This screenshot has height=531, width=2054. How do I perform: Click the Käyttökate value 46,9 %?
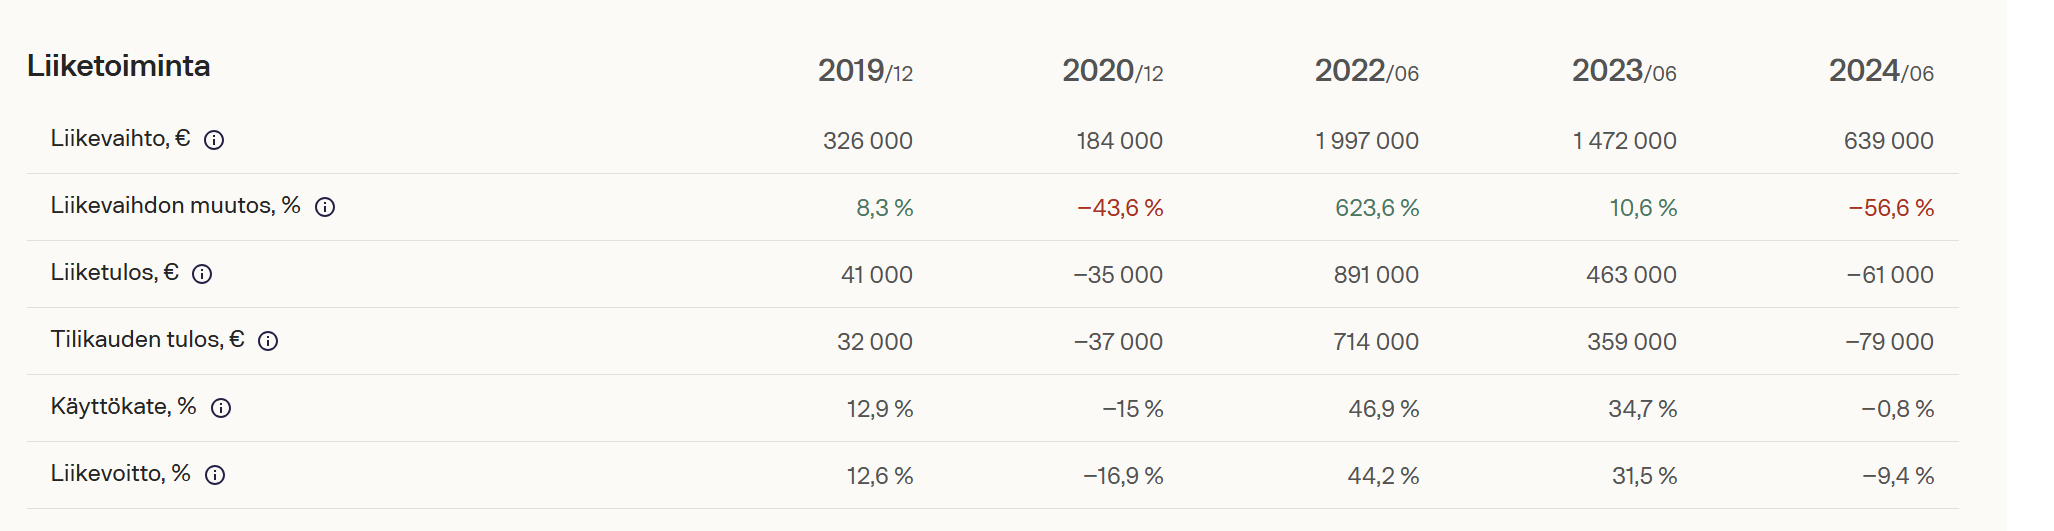tap(1383, 409)
